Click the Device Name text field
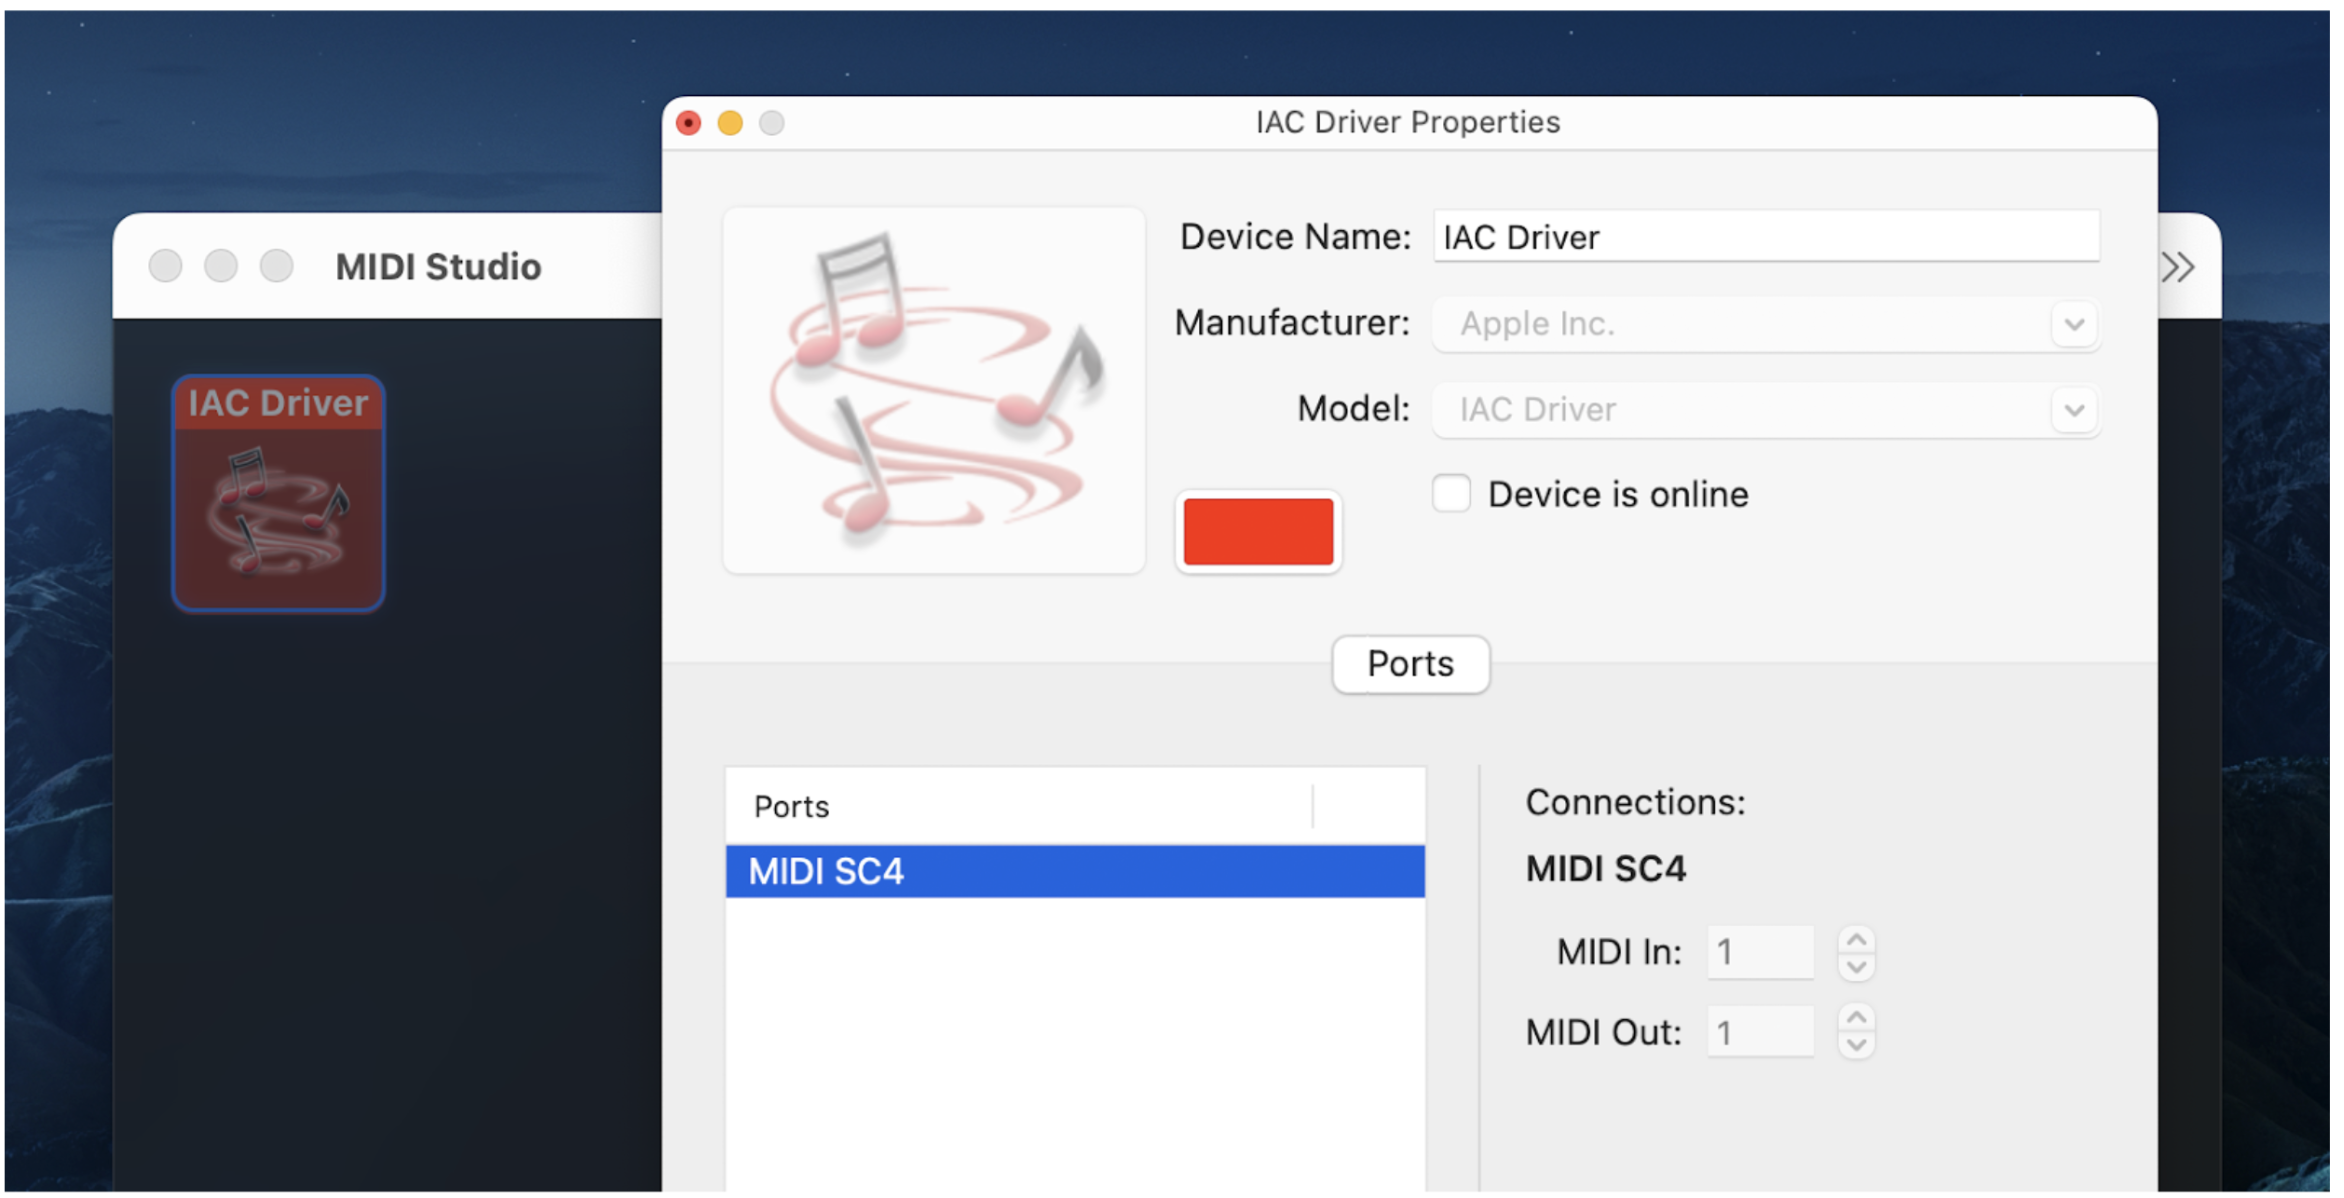 (1765, 237)
